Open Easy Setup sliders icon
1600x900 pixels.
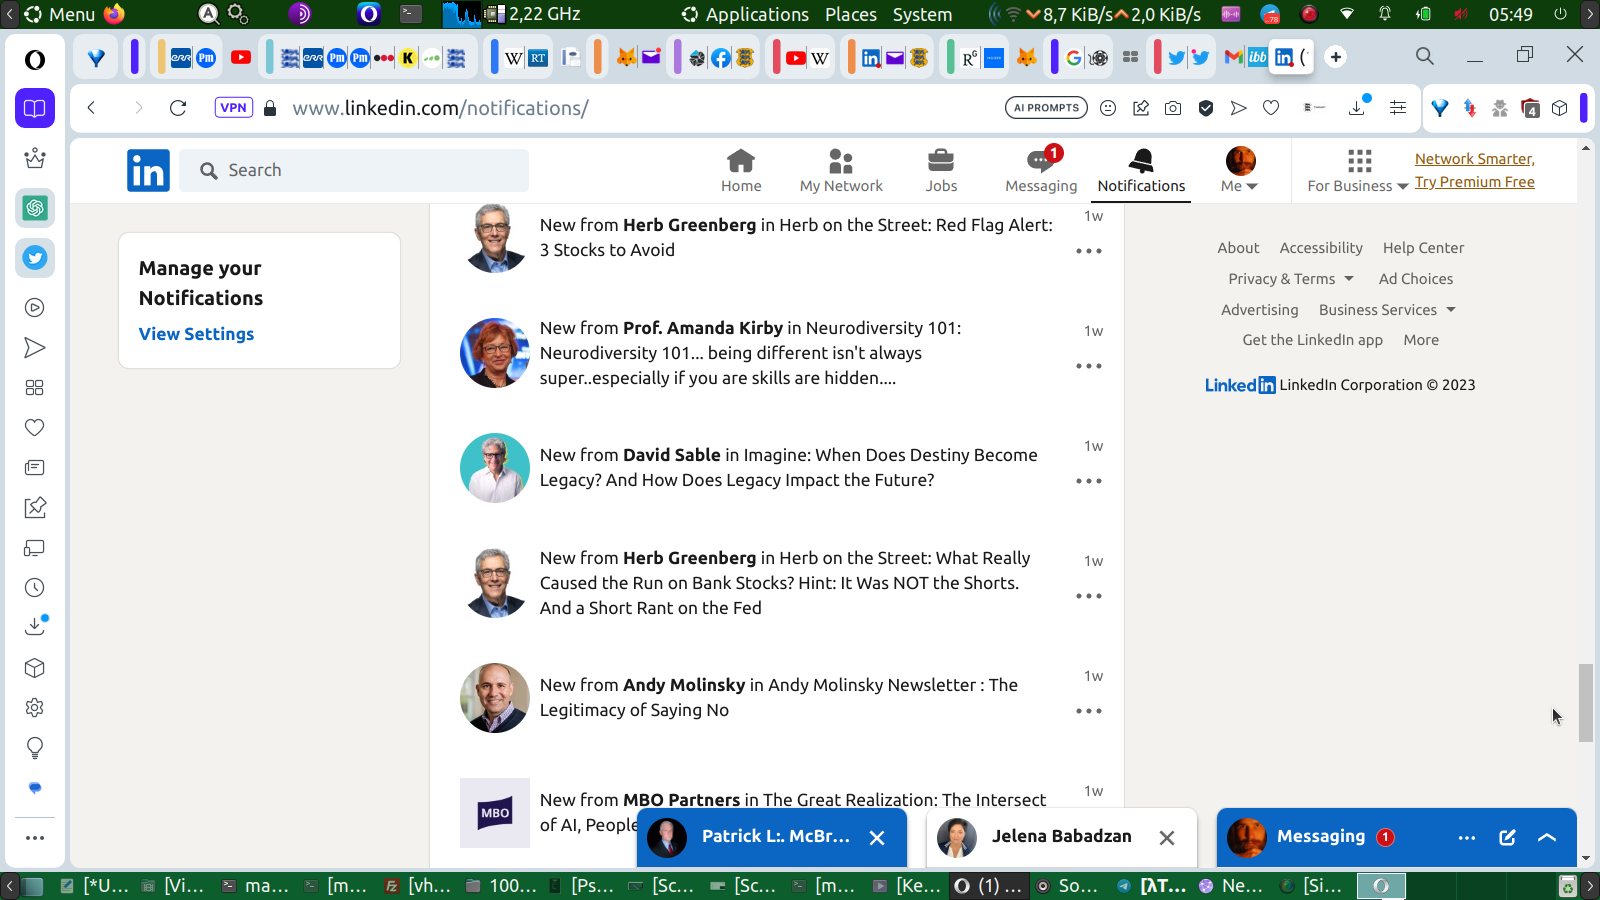tap(1398, 108)
